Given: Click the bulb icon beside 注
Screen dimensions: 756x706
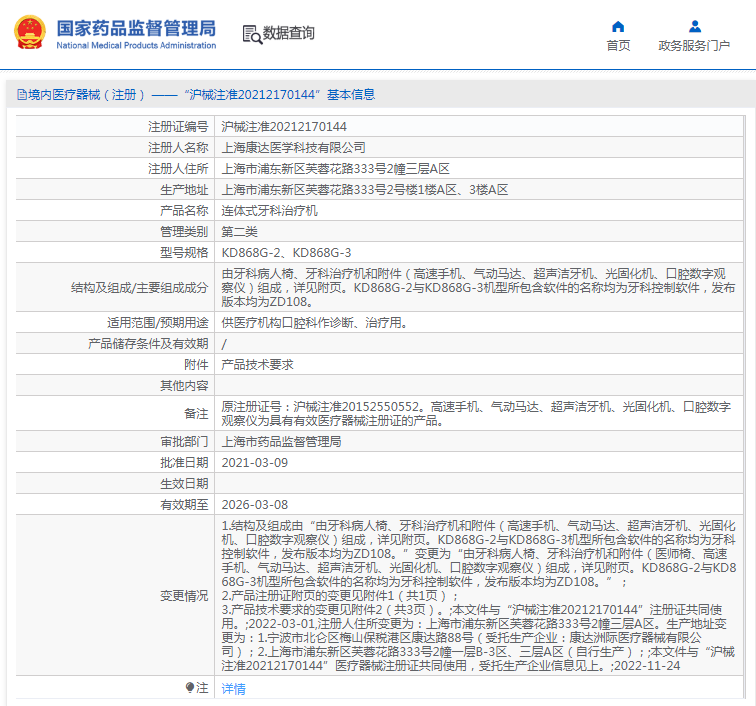Looking at the screenshot, I should pos(190,687).
